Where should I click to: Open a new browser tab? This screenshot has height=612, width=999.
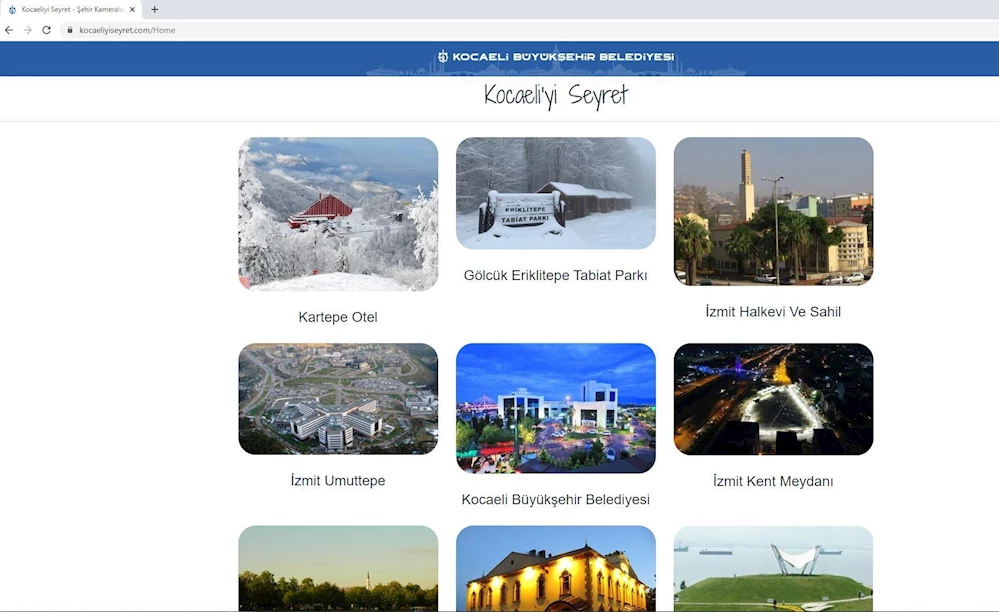154,9
